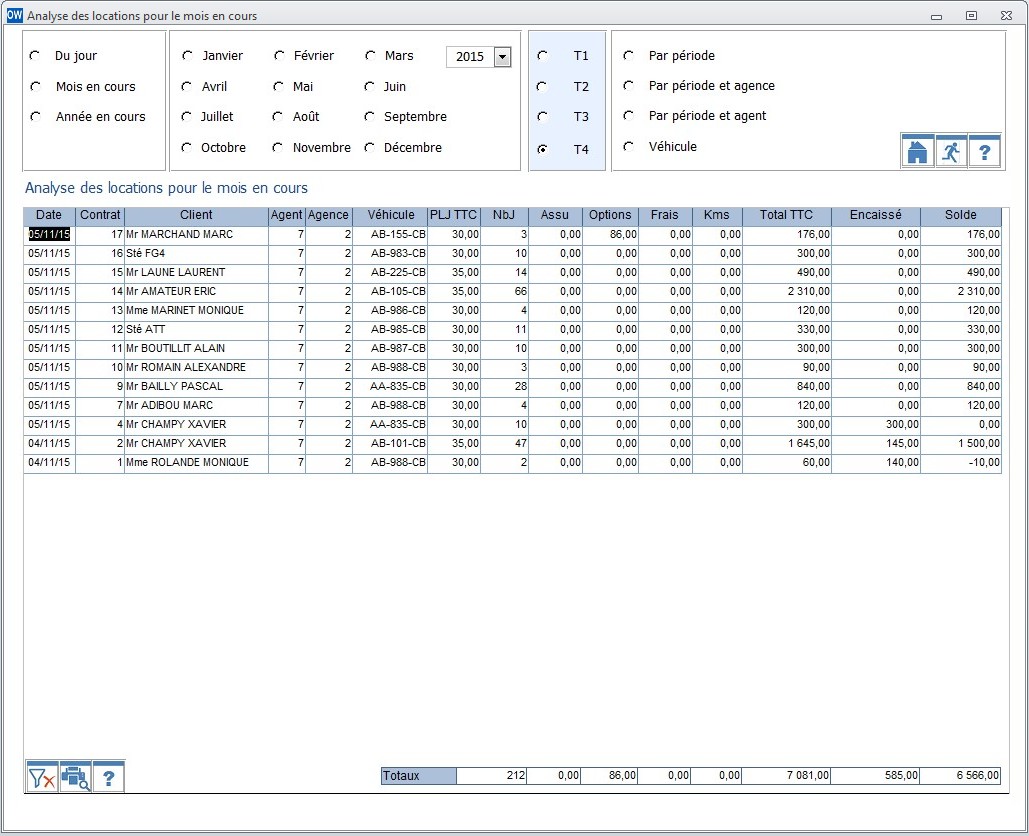Choose the Février month radio

click(x=279, y=56)
